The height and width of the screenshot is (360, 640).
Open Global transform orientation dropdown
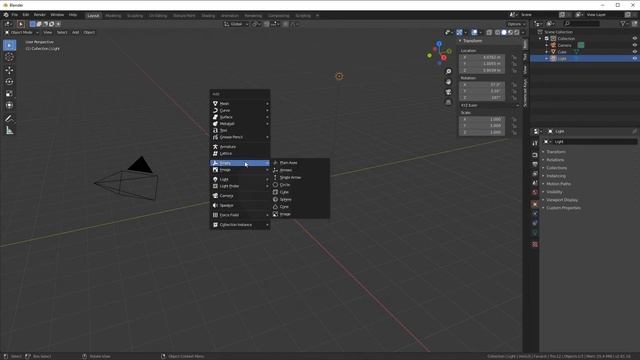236,24
